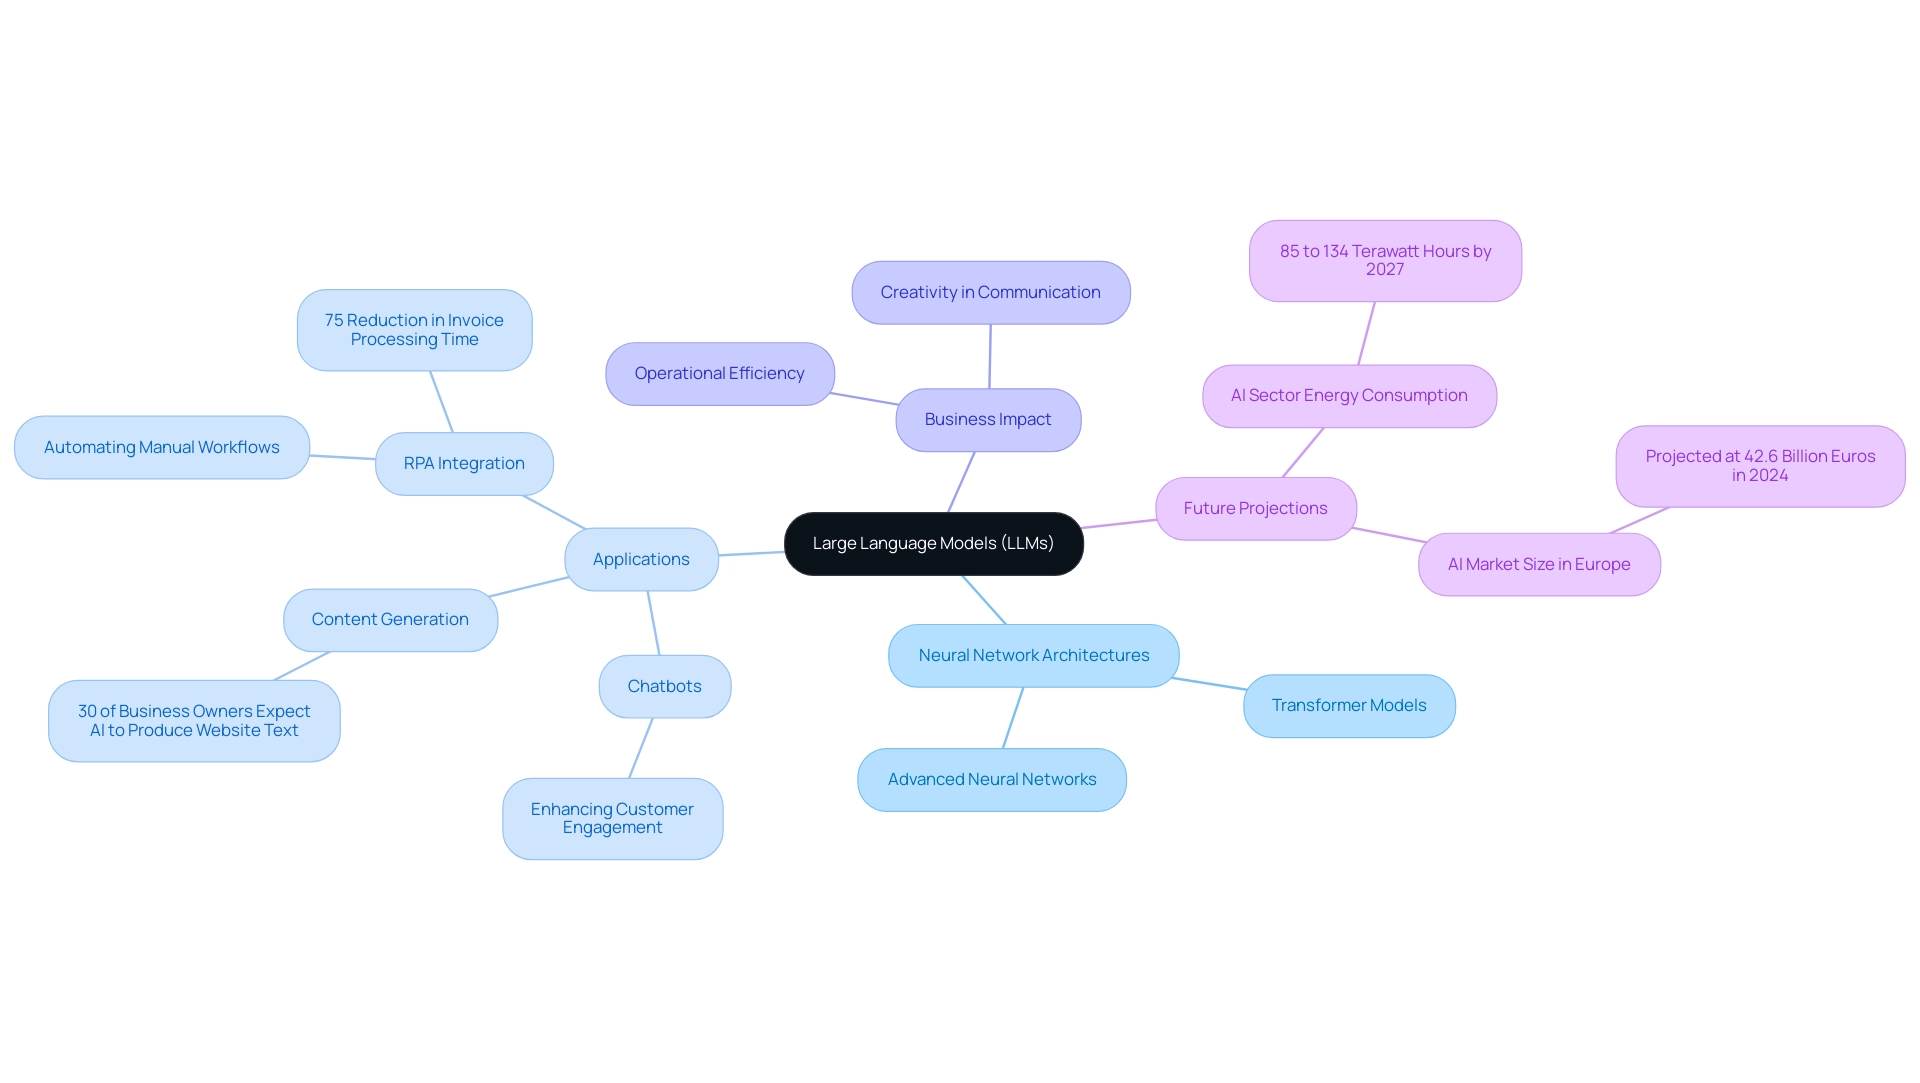Click the Creativity in Communication node
1920x1083 pixels.
990,292
